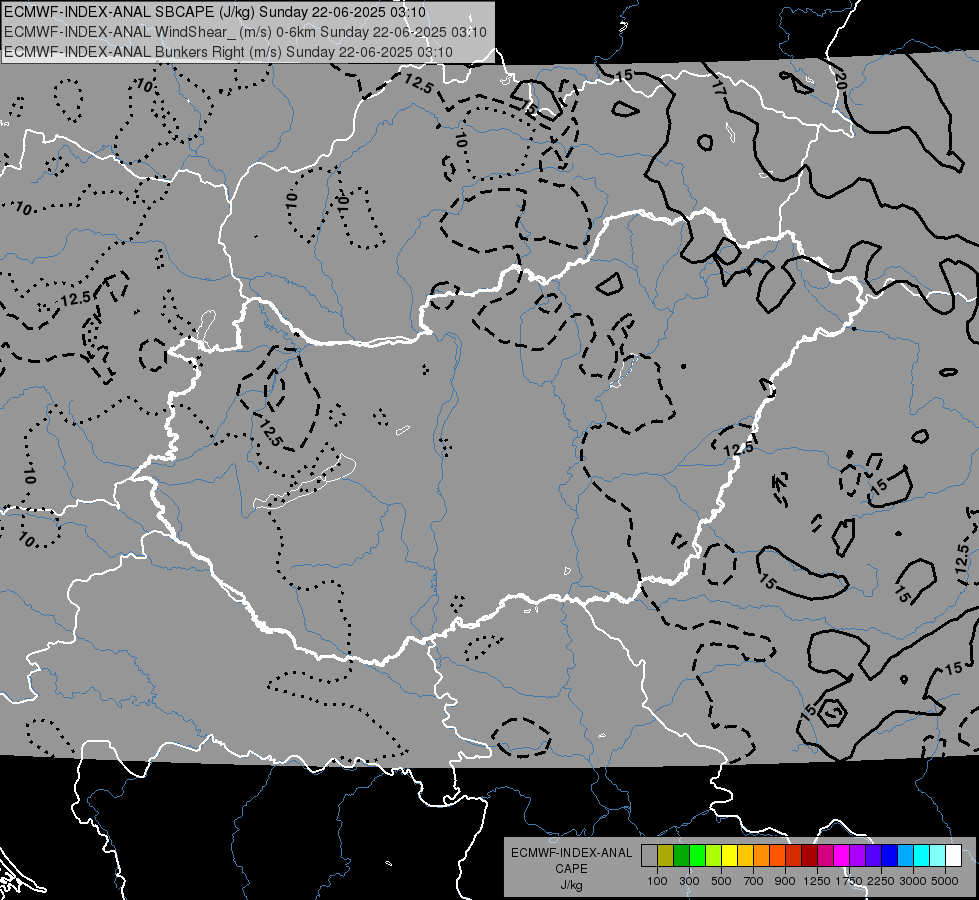Select the olive legend swatch
The image size is (979, 900).
click(x=665, y=856)
